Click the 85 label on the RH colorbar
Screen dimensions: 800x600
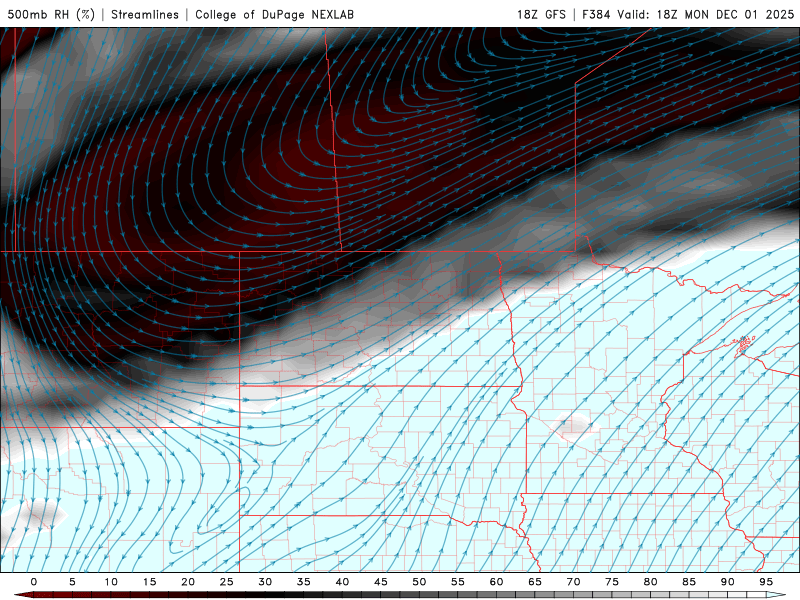coord(689,582)
